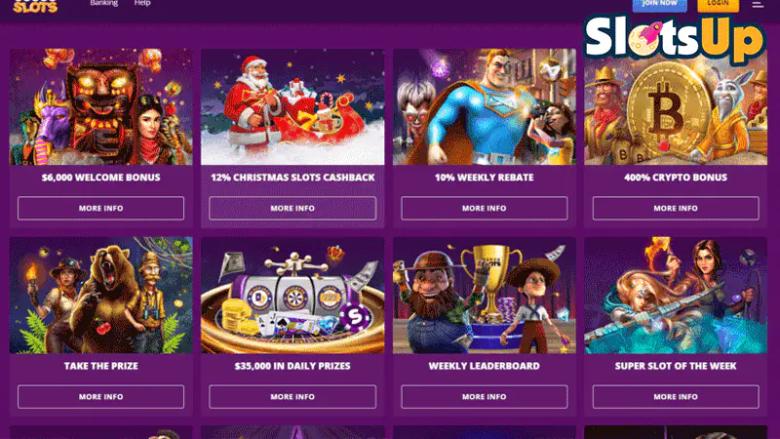The image size is (780, 439).
Task: Select the Santa Christmas cashback image
Action: click(x=292, y=107)
